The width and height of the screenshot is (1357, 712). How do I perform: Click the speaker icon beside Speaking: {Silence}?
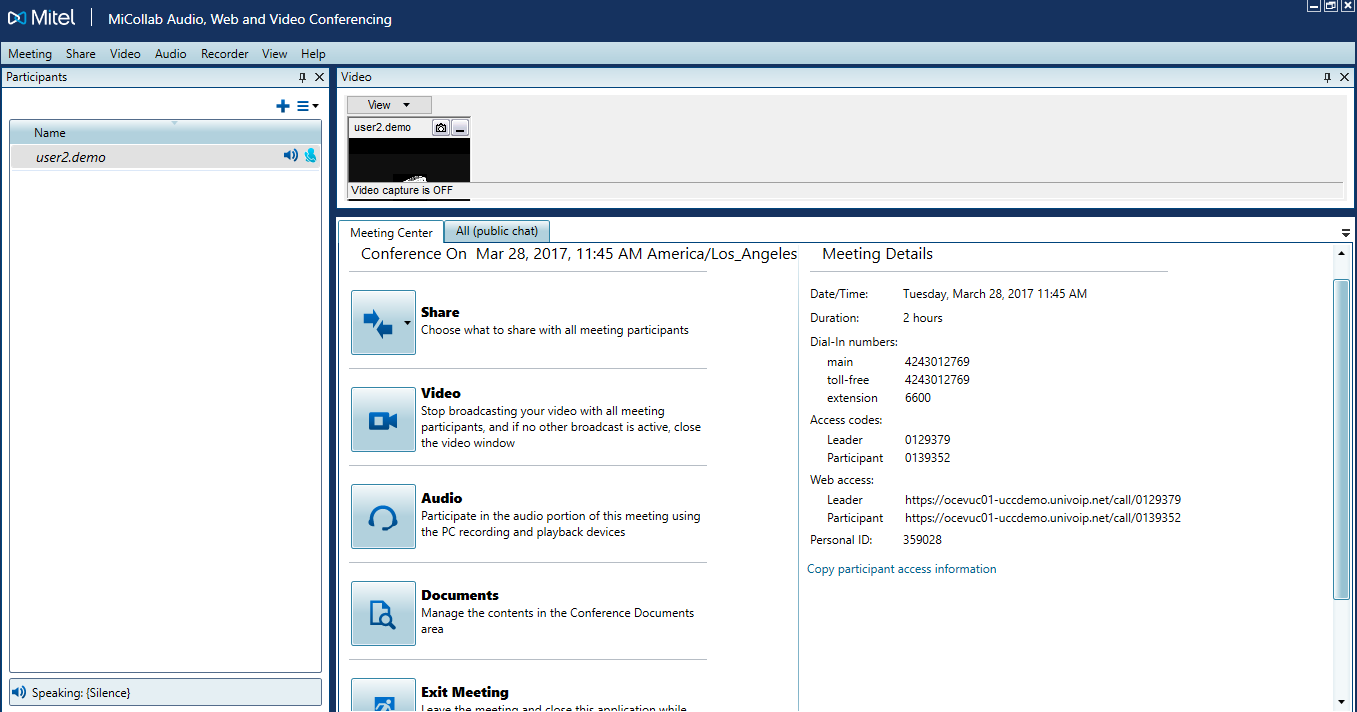coord(18,692)
